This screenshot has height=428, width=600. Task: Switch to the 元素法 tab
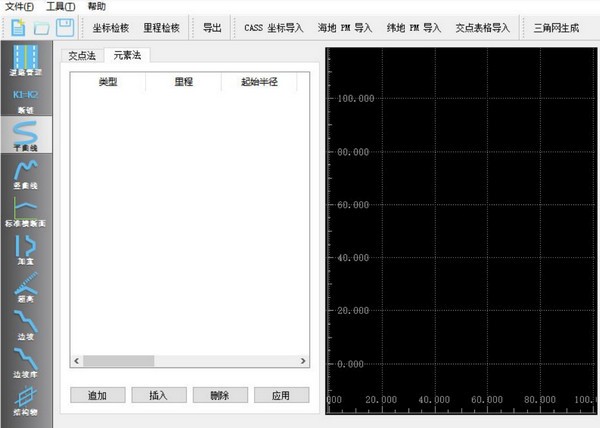pos(127,55)
